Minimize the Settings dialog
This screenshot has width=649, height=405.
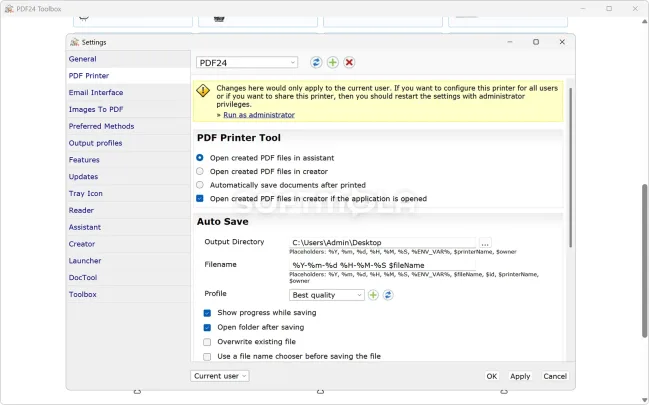point(510,42)
